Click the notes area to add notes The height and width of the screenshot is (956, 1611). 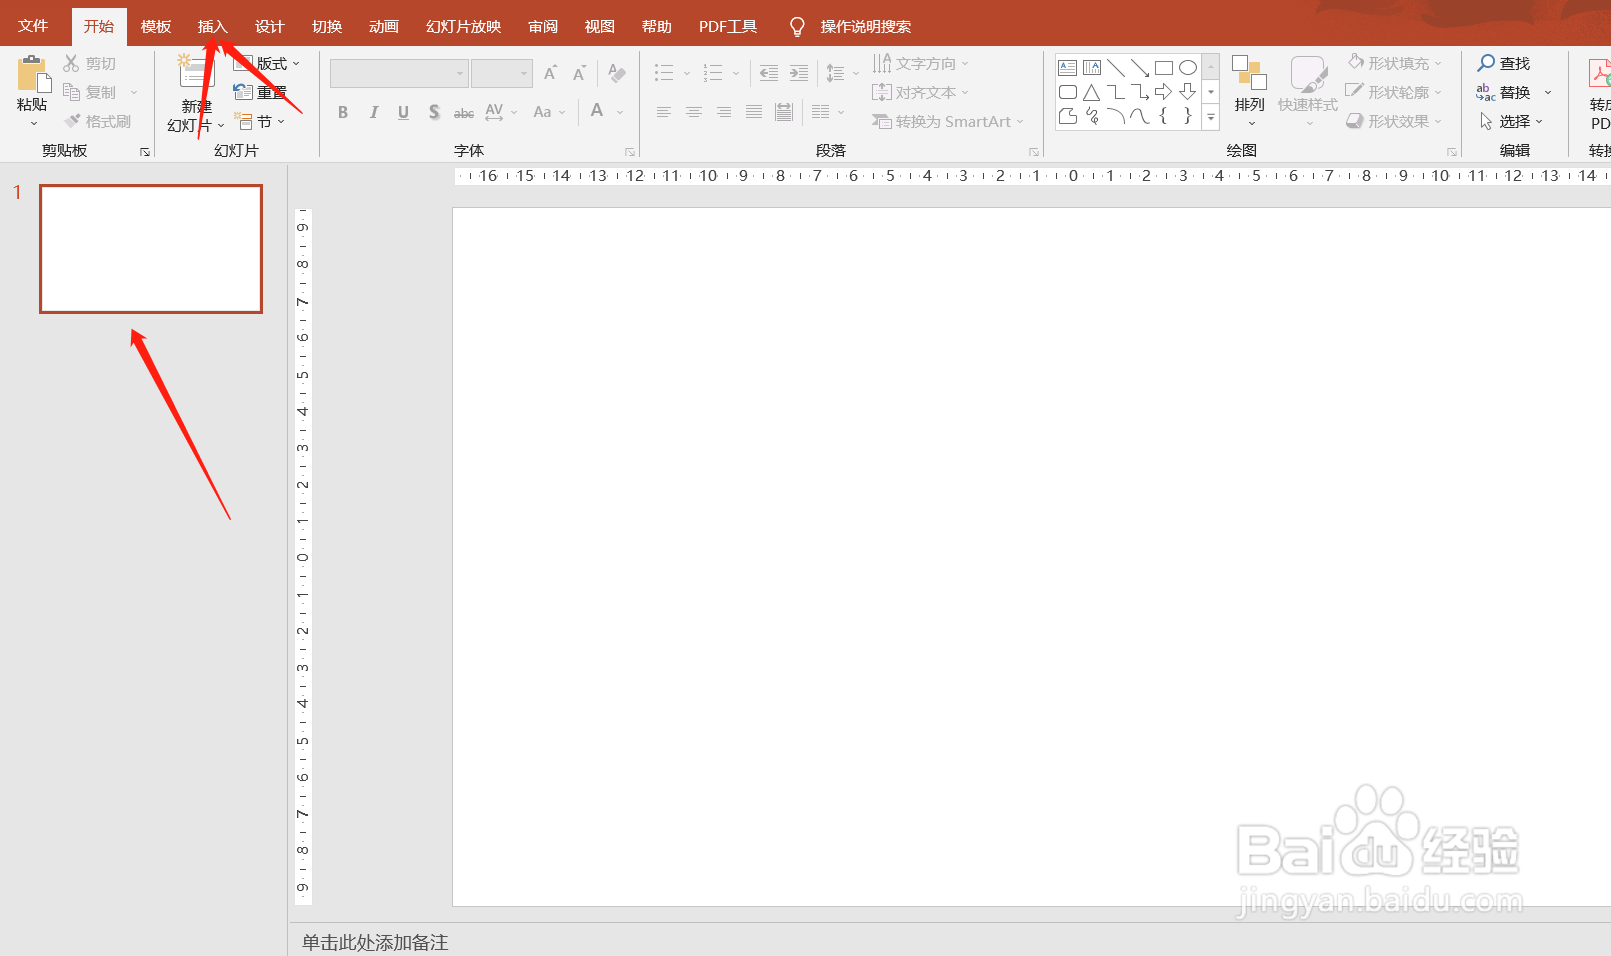pyautogui.click(x=375, y=942)
